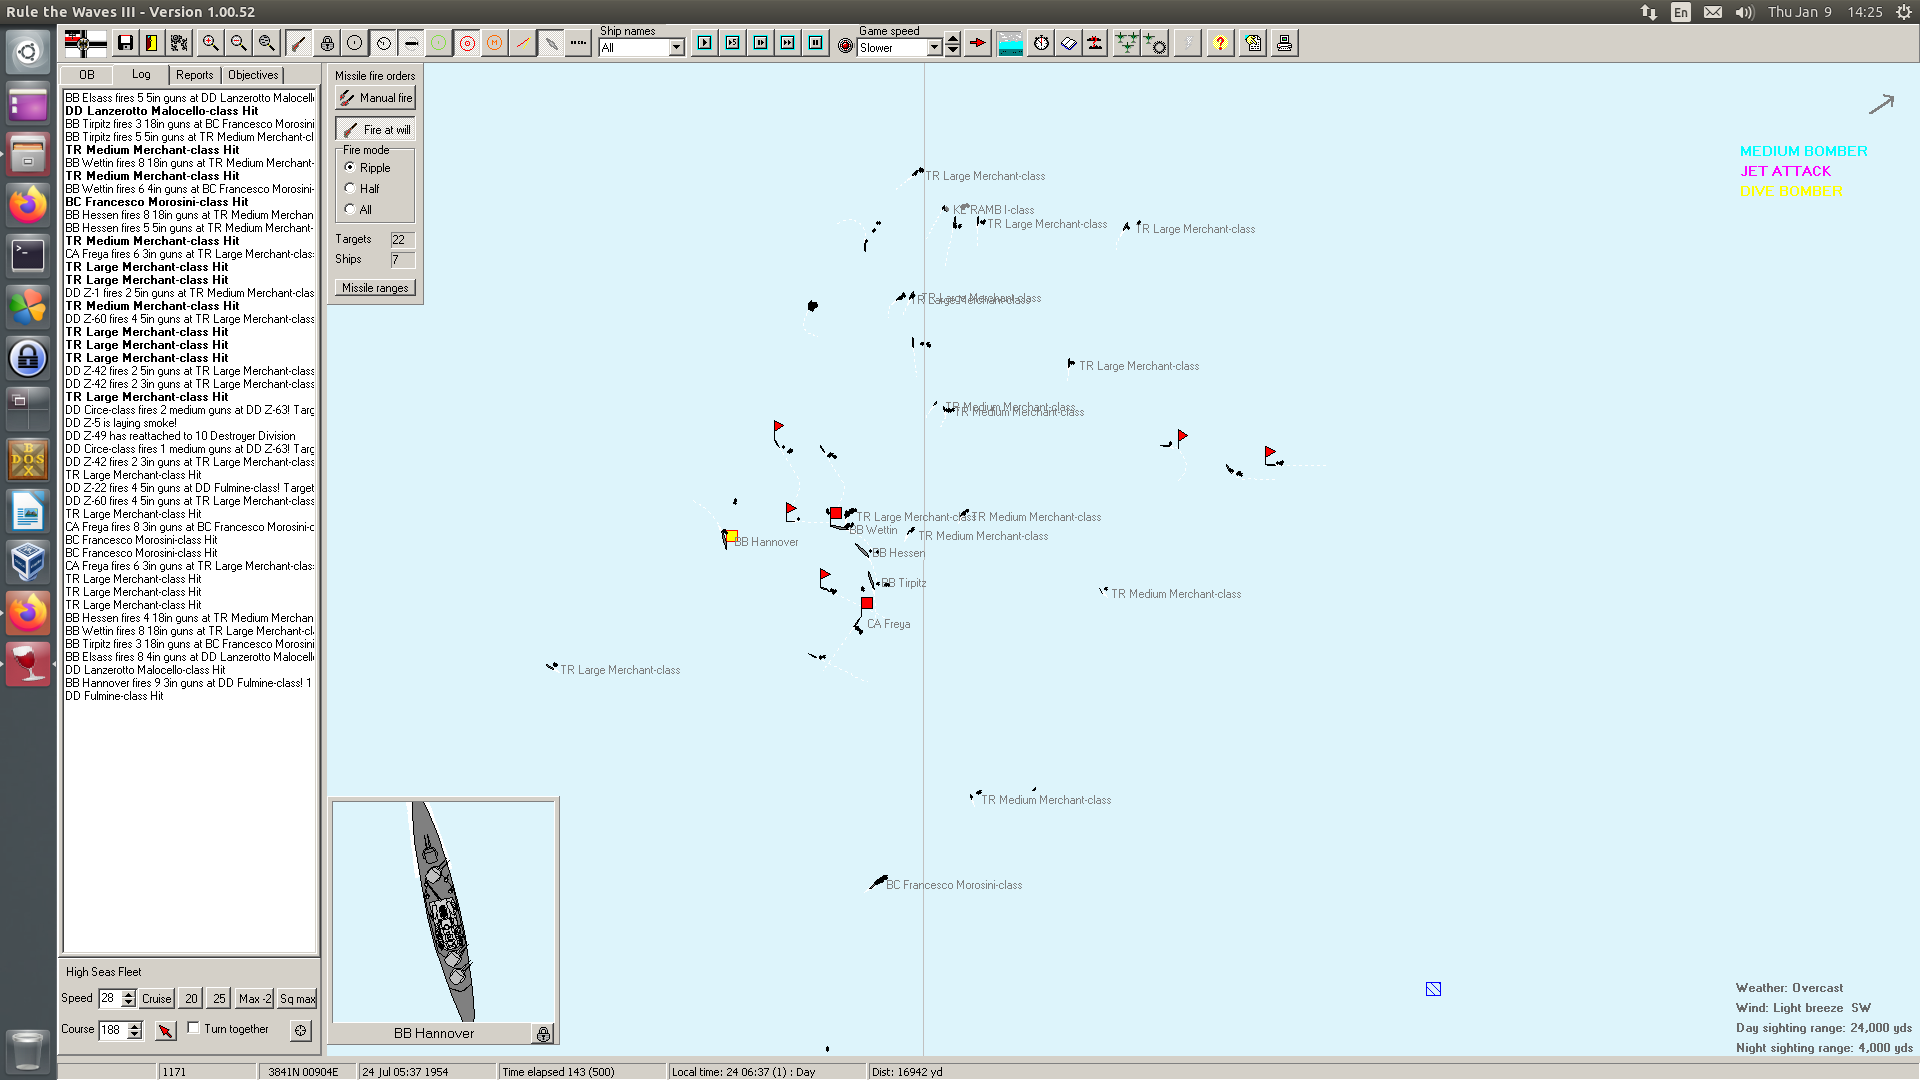Toggle the gun fire display icon
This screenshot has width=1920, height=1080.
[x=298, y=43]
